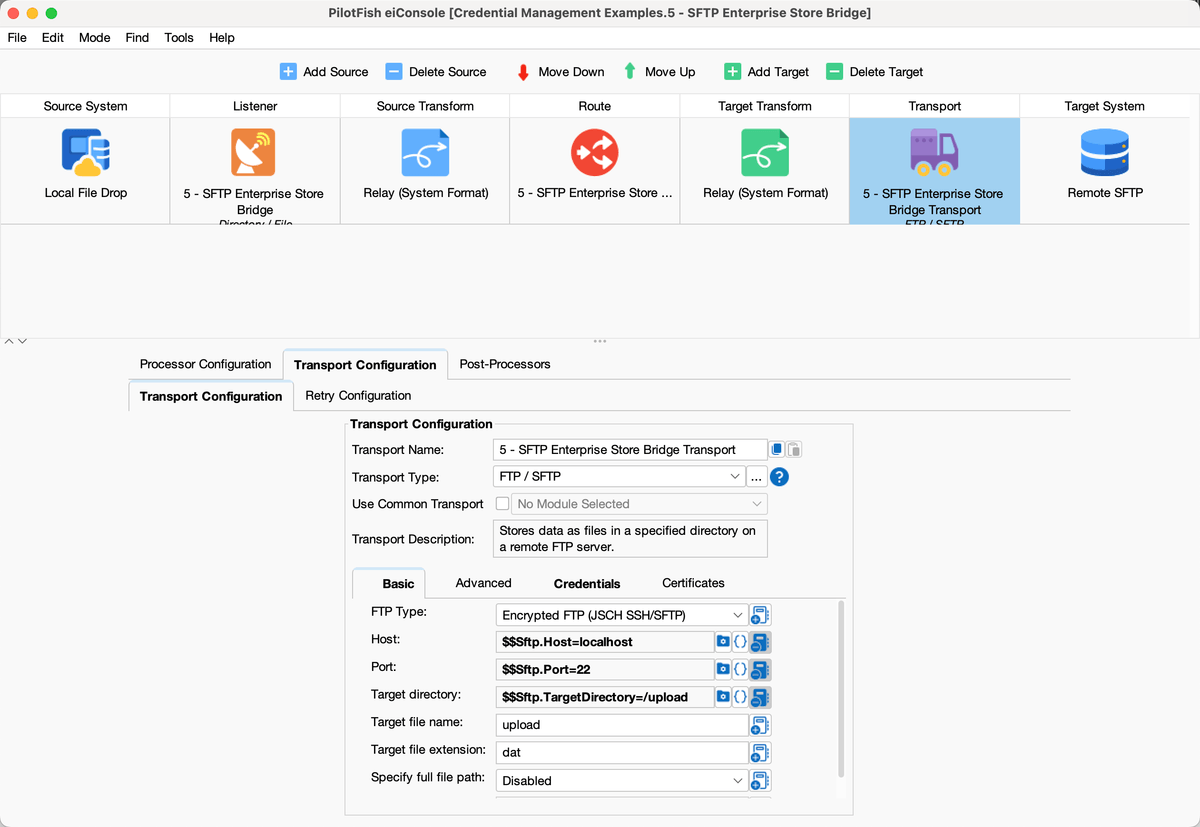The height and width of the screenshot is (827, 1200).
Task: Click the Route column header
Action: tap(595, 106)
